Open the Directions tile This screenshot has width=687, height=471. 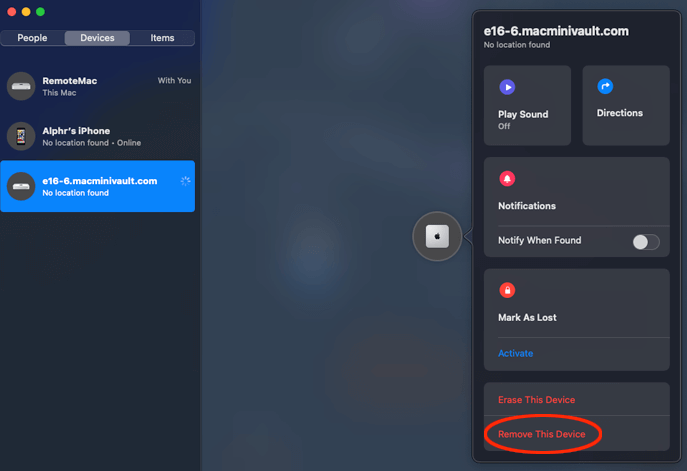(x=626, y=106)
